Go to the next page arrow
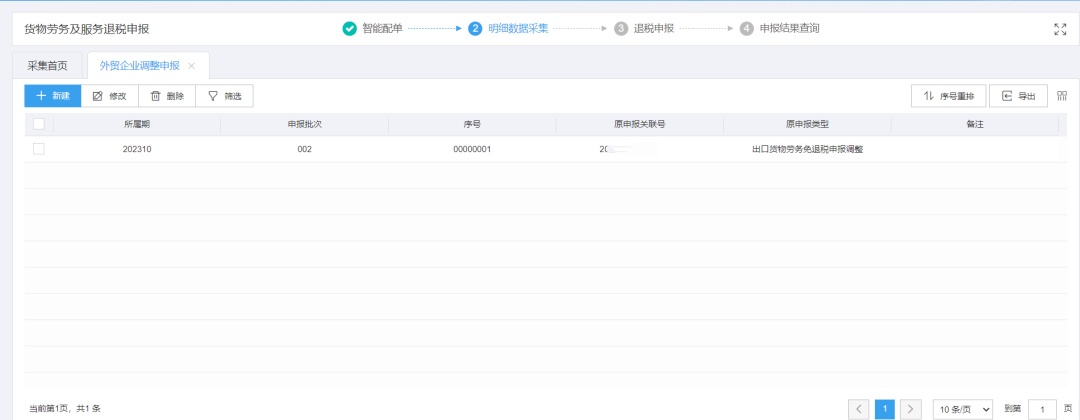Screen dimensions: 1080x420 coord(910,409)
